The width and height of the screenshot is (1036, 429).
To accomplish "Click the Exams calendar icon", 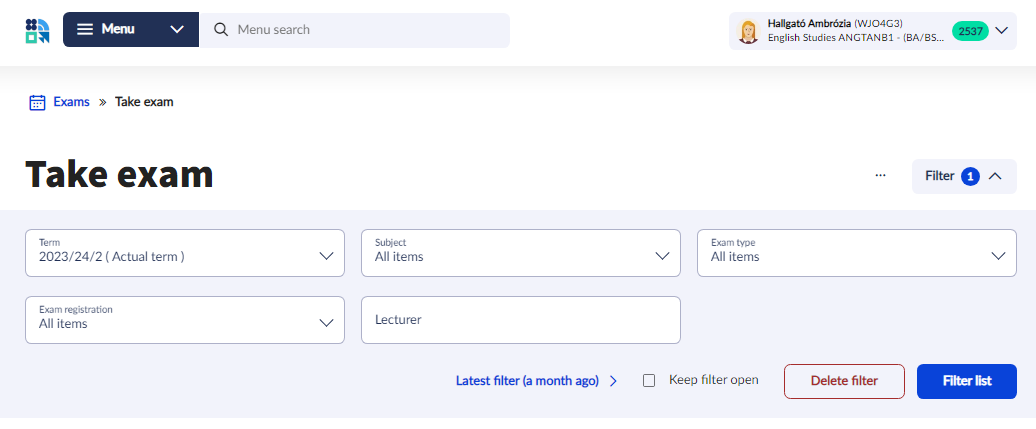I will [x=37, y=102].
